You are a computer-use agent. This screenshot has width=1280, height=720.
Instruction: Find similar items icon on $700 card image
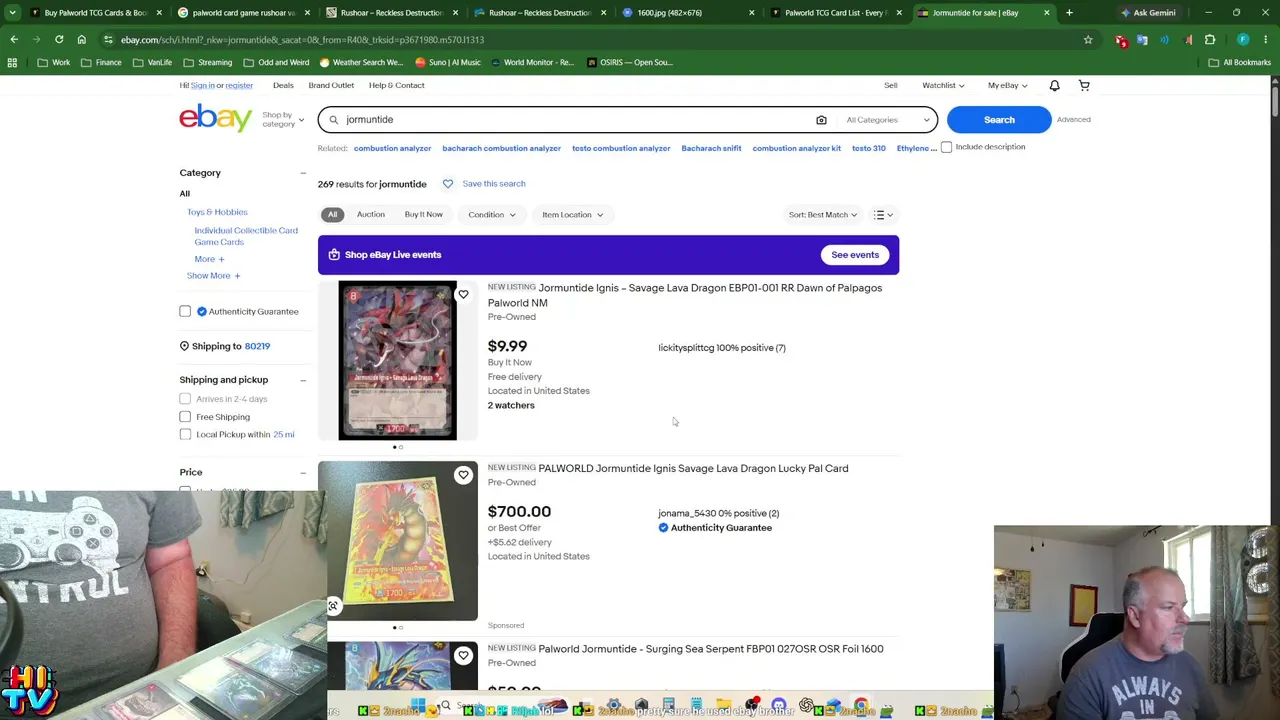pos(333,606)
